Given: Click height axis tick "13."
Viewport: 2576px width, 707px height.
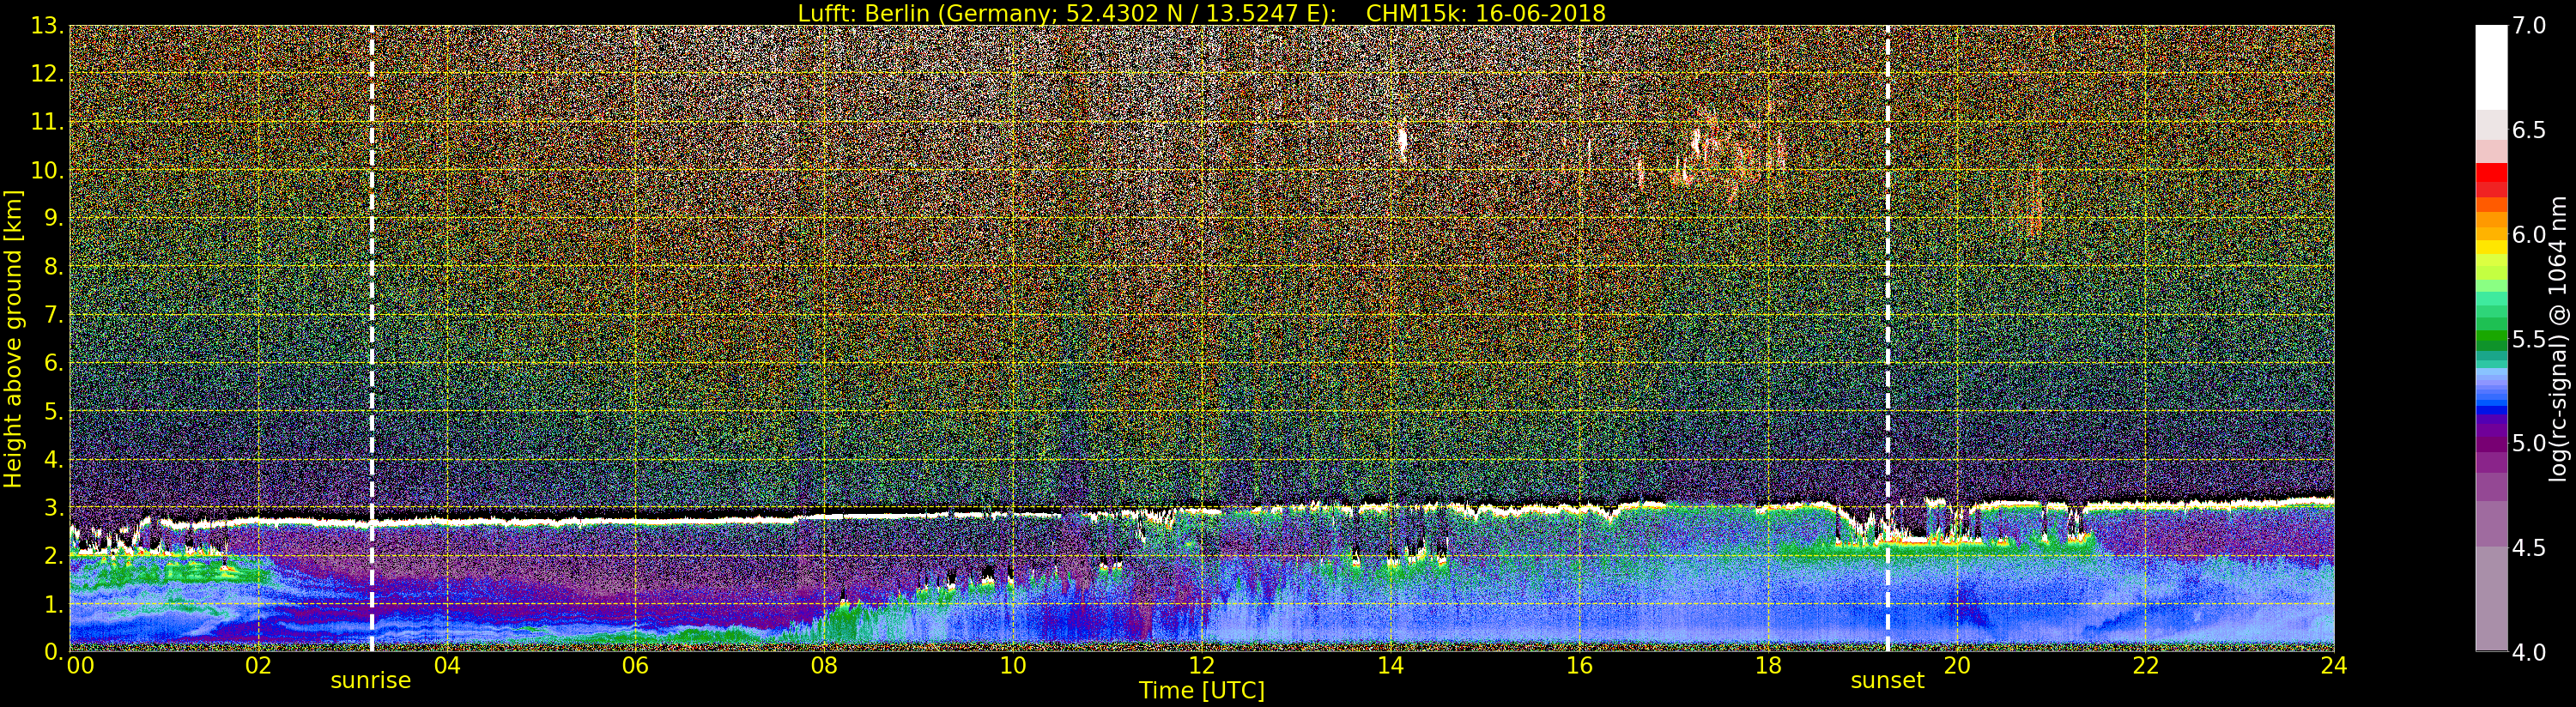Looking at the screenshot, I should pos(48,26).
